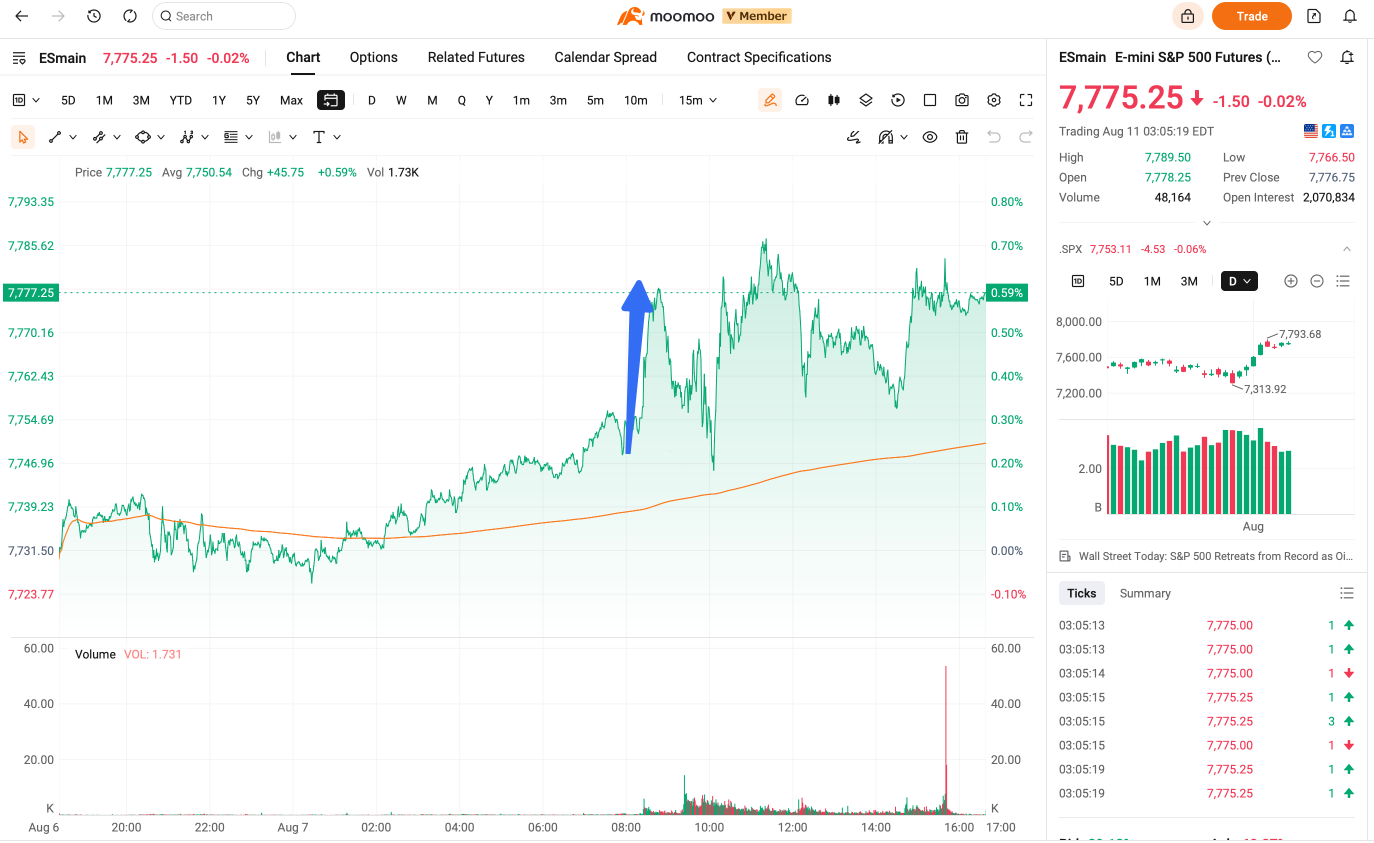Open the Ticks panel list options icon
The image size is (1374, 843).
point(1347,593)
